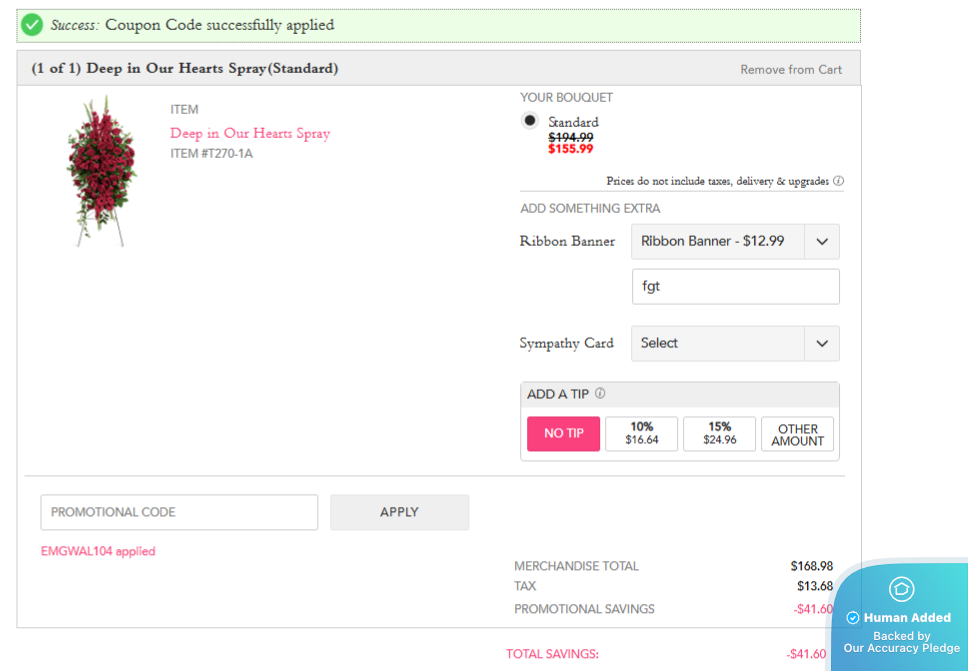The image size is (968, 671).
Task: Click the ribbon banner text field containing fgt
Action: pos(735,286)
